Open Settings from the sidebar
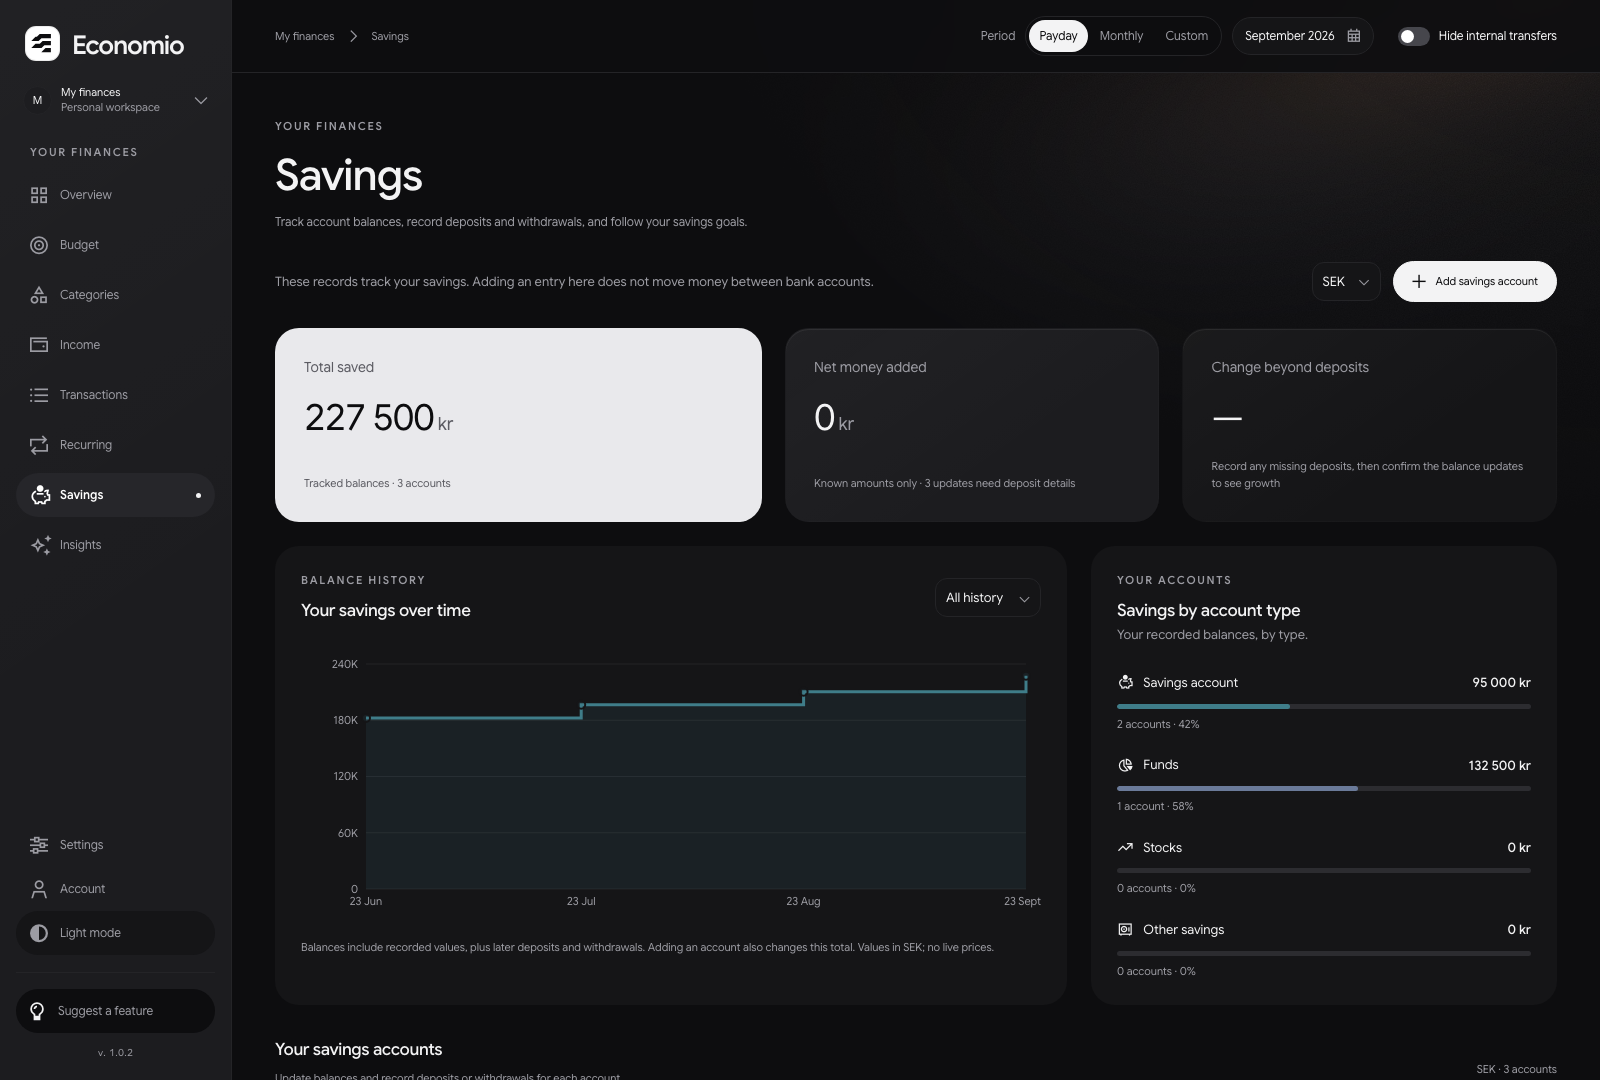The image size is (1600, 1080). (x=115, y=845)
